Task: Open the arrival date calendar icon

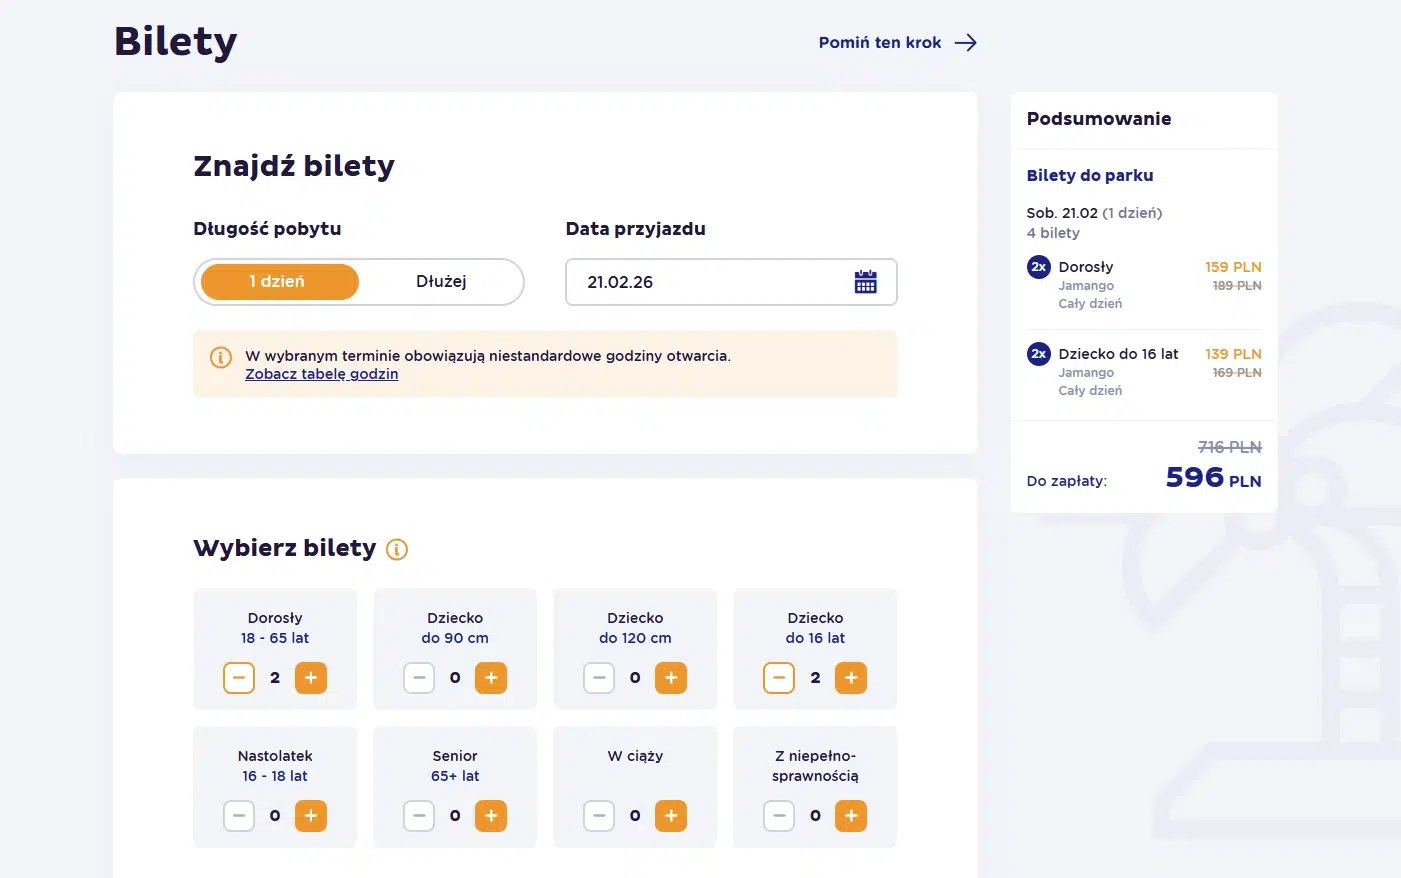Action: click(865, 282)
